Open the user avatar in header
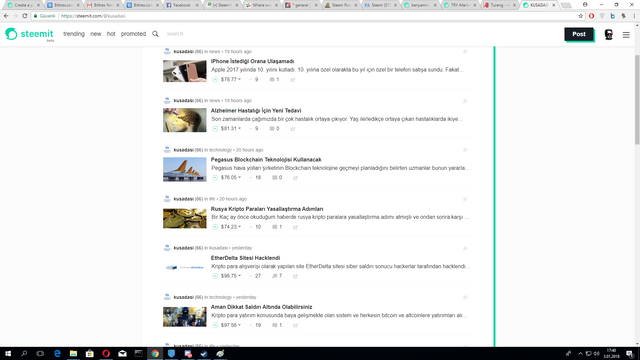The width and height of the screenshot is (640, 360). (x=608, y=35)
